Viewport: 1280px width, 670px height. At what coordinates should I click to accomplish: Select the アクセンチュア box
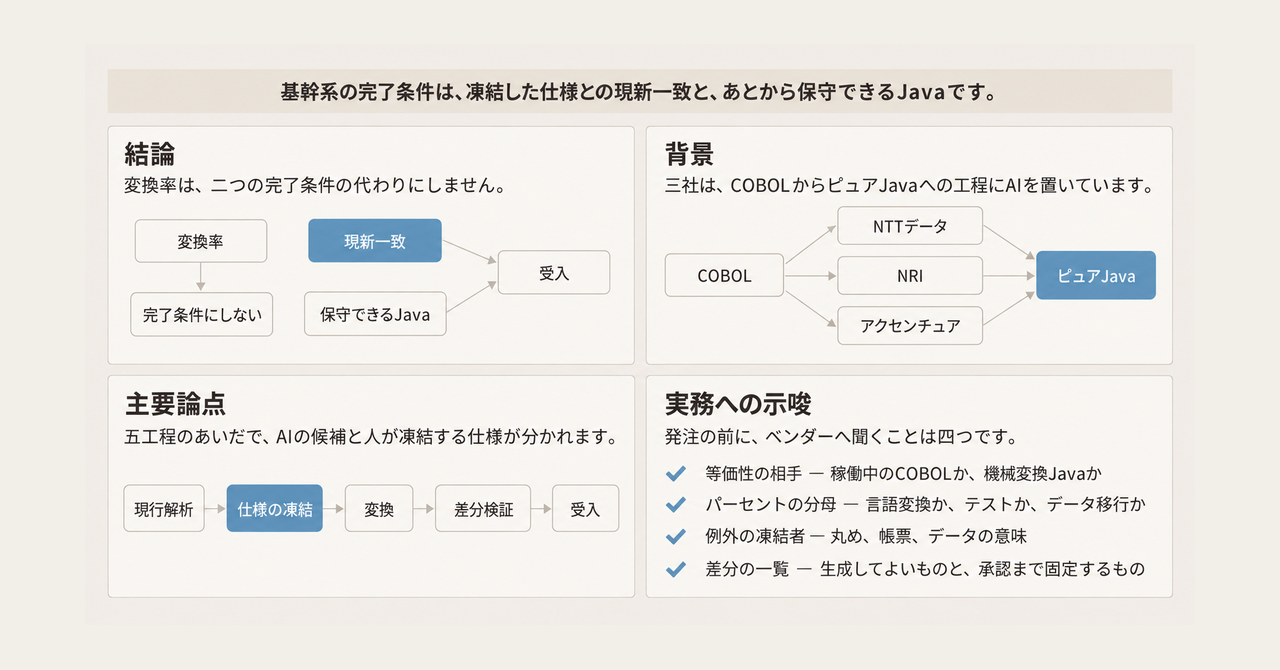tap(910, 325)
